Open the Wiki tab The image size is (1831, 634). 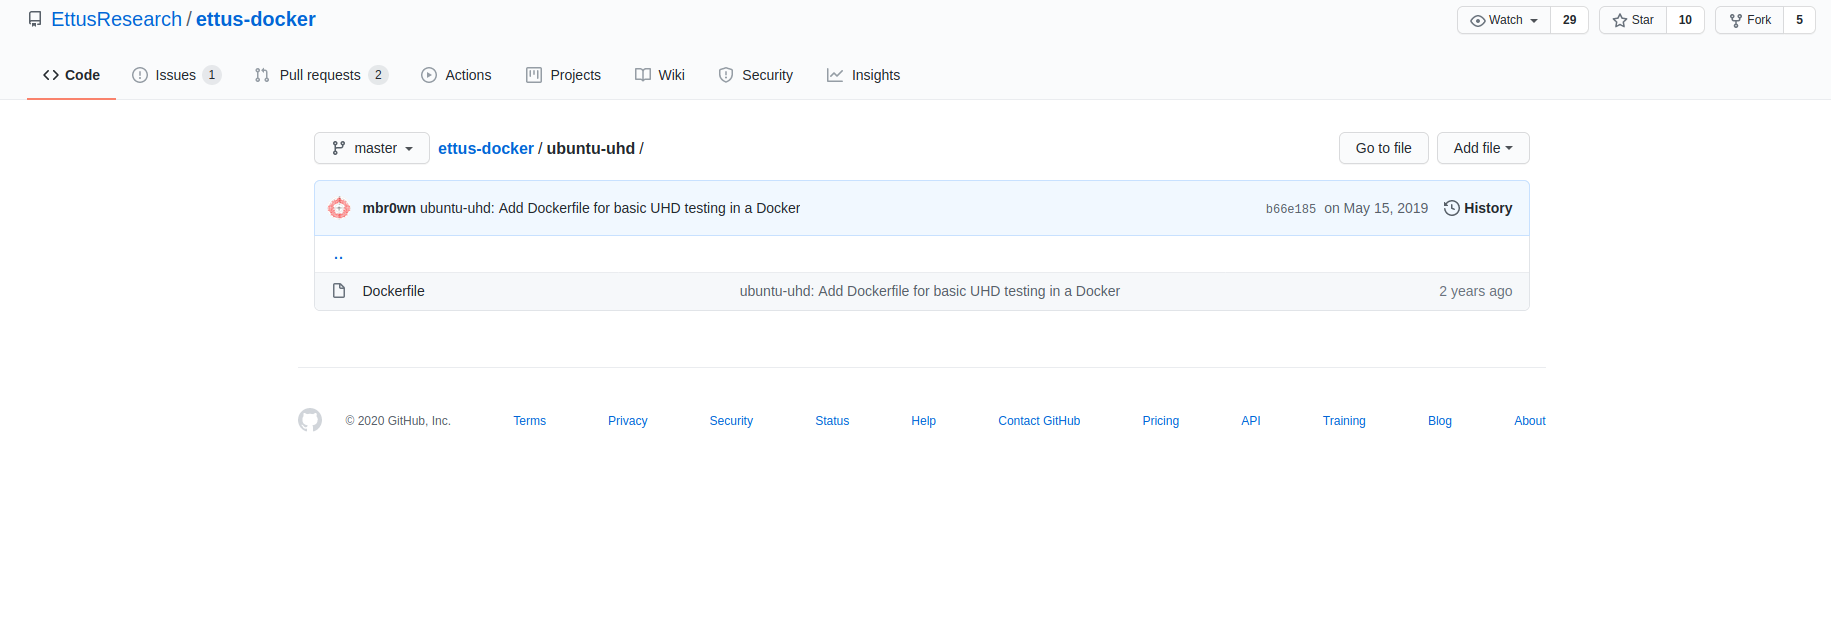660,75
